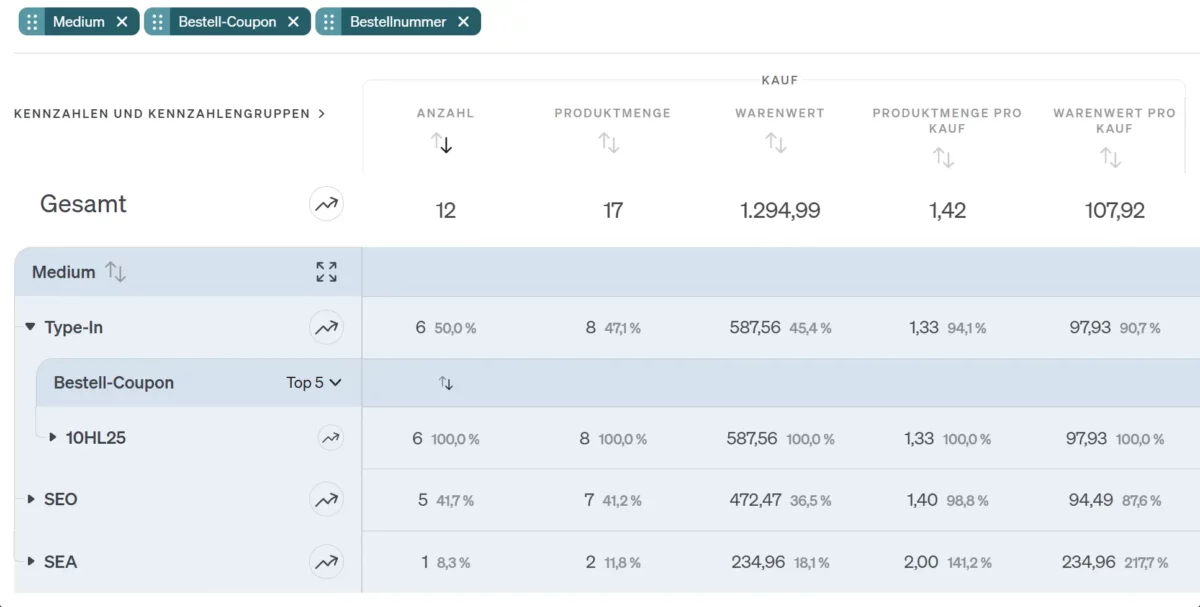
Task: Click Type-In Warenwert value 587,56 45,4 %
Action: [x=780, y=327]
